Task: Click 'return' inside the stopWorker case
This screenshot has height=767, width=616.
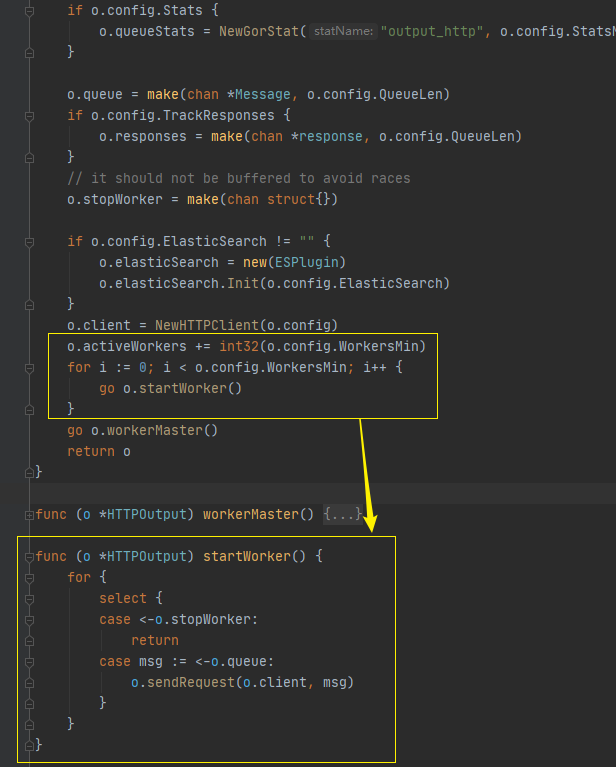Action: pyautogui.click(x=155, y=641)
